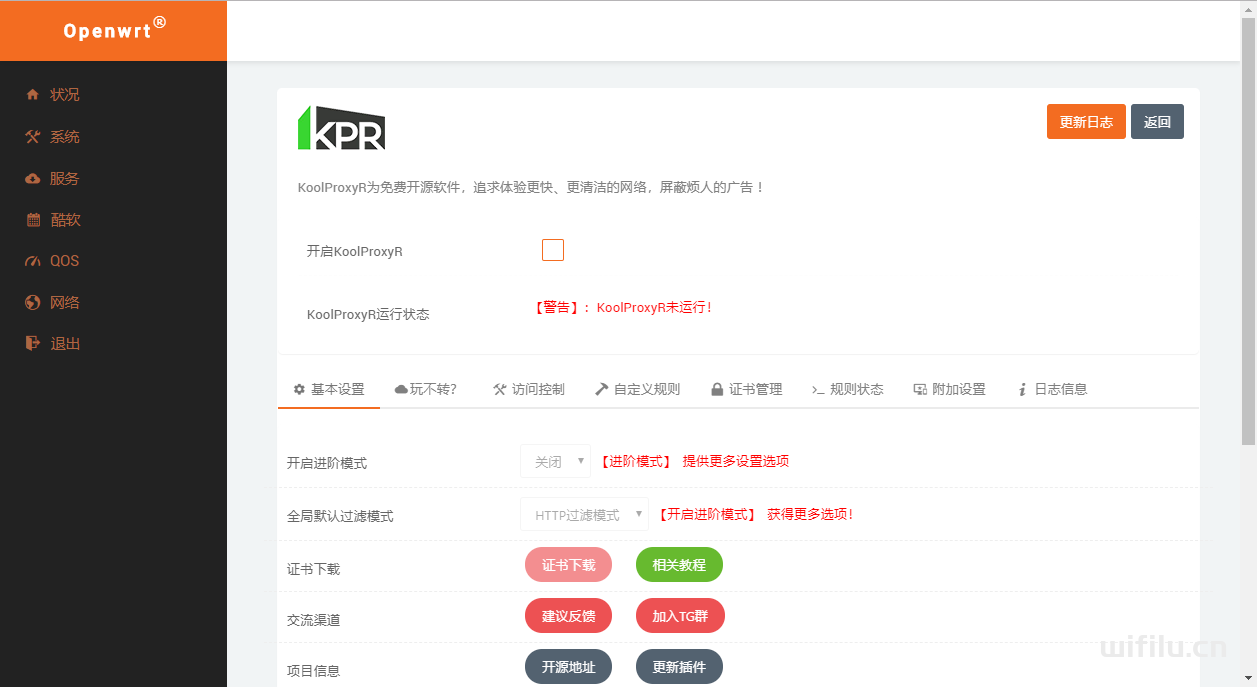
Task: Click the 项目信息 row label
Action: click(313, 671)
